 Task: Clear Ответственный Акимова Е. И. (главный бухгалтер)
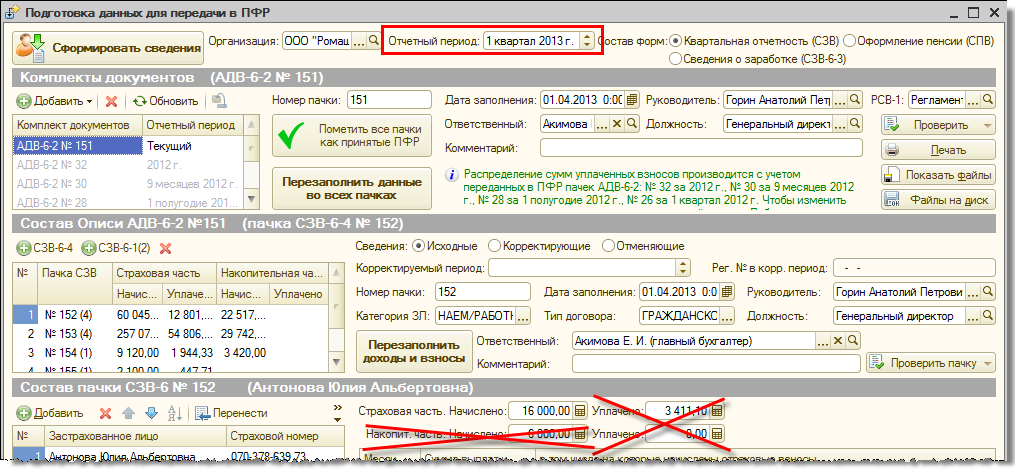point(838,341)
